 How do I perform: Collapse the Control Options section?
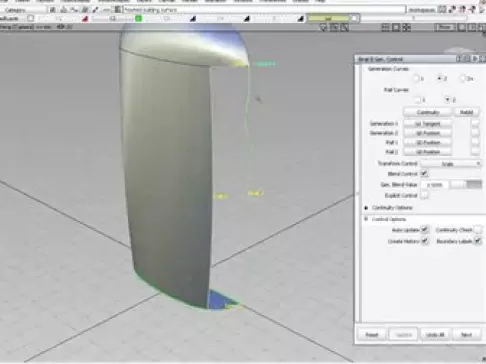coord(366,219)
